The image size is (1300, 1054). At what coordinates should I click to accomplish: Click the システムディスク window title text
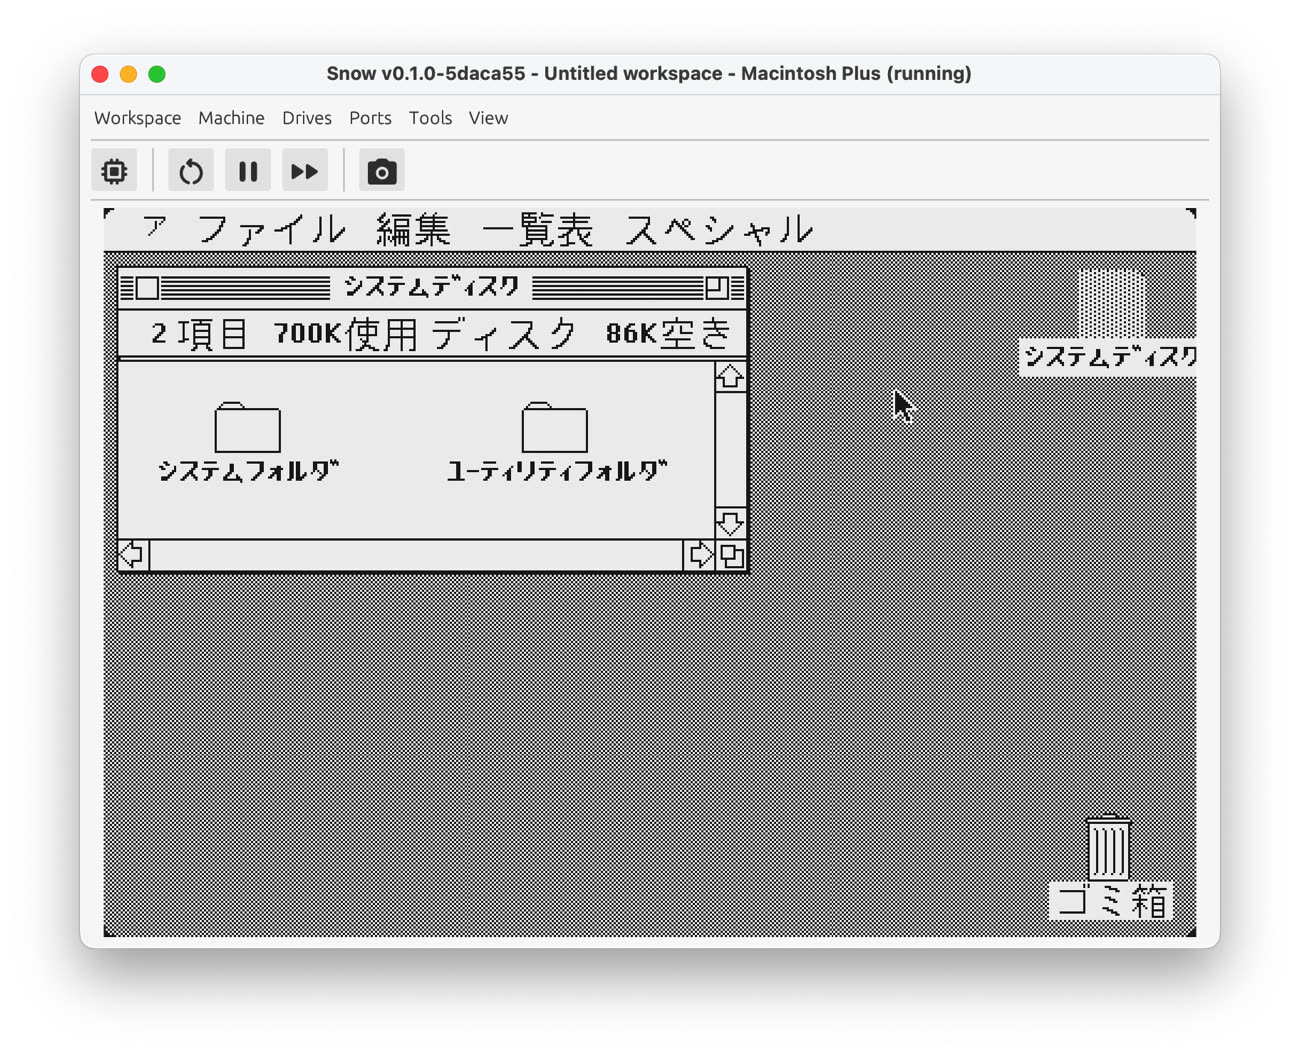[x=432, y=288]
